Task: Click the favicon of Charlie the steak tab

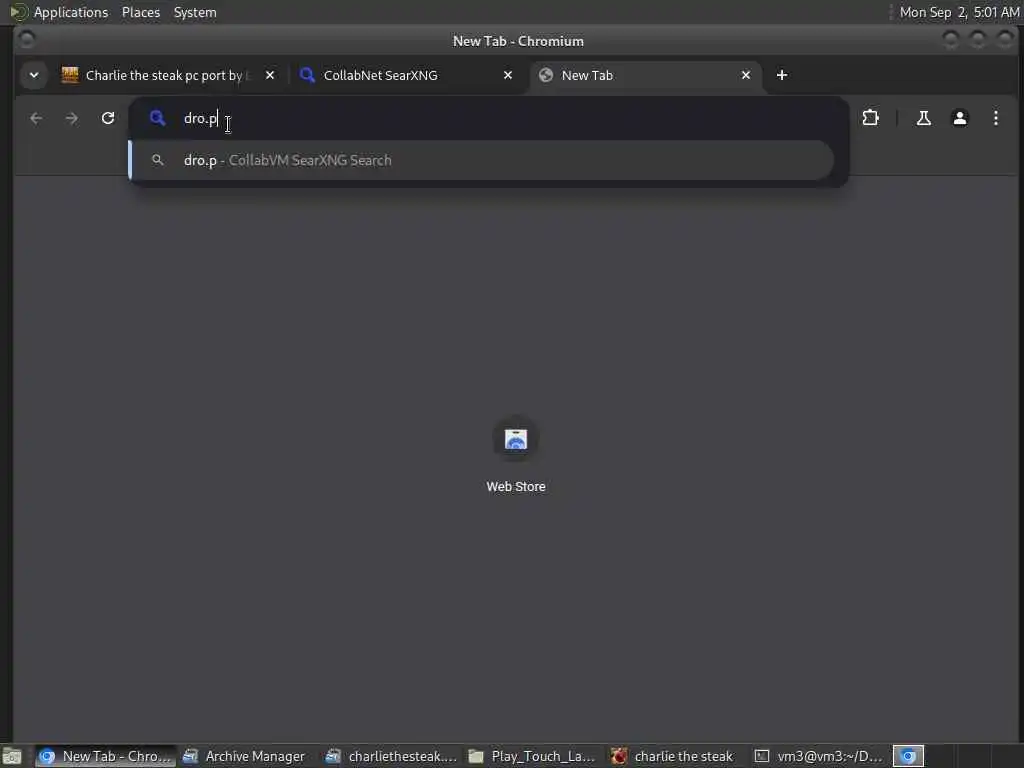Action: click(x=70, y=75)
